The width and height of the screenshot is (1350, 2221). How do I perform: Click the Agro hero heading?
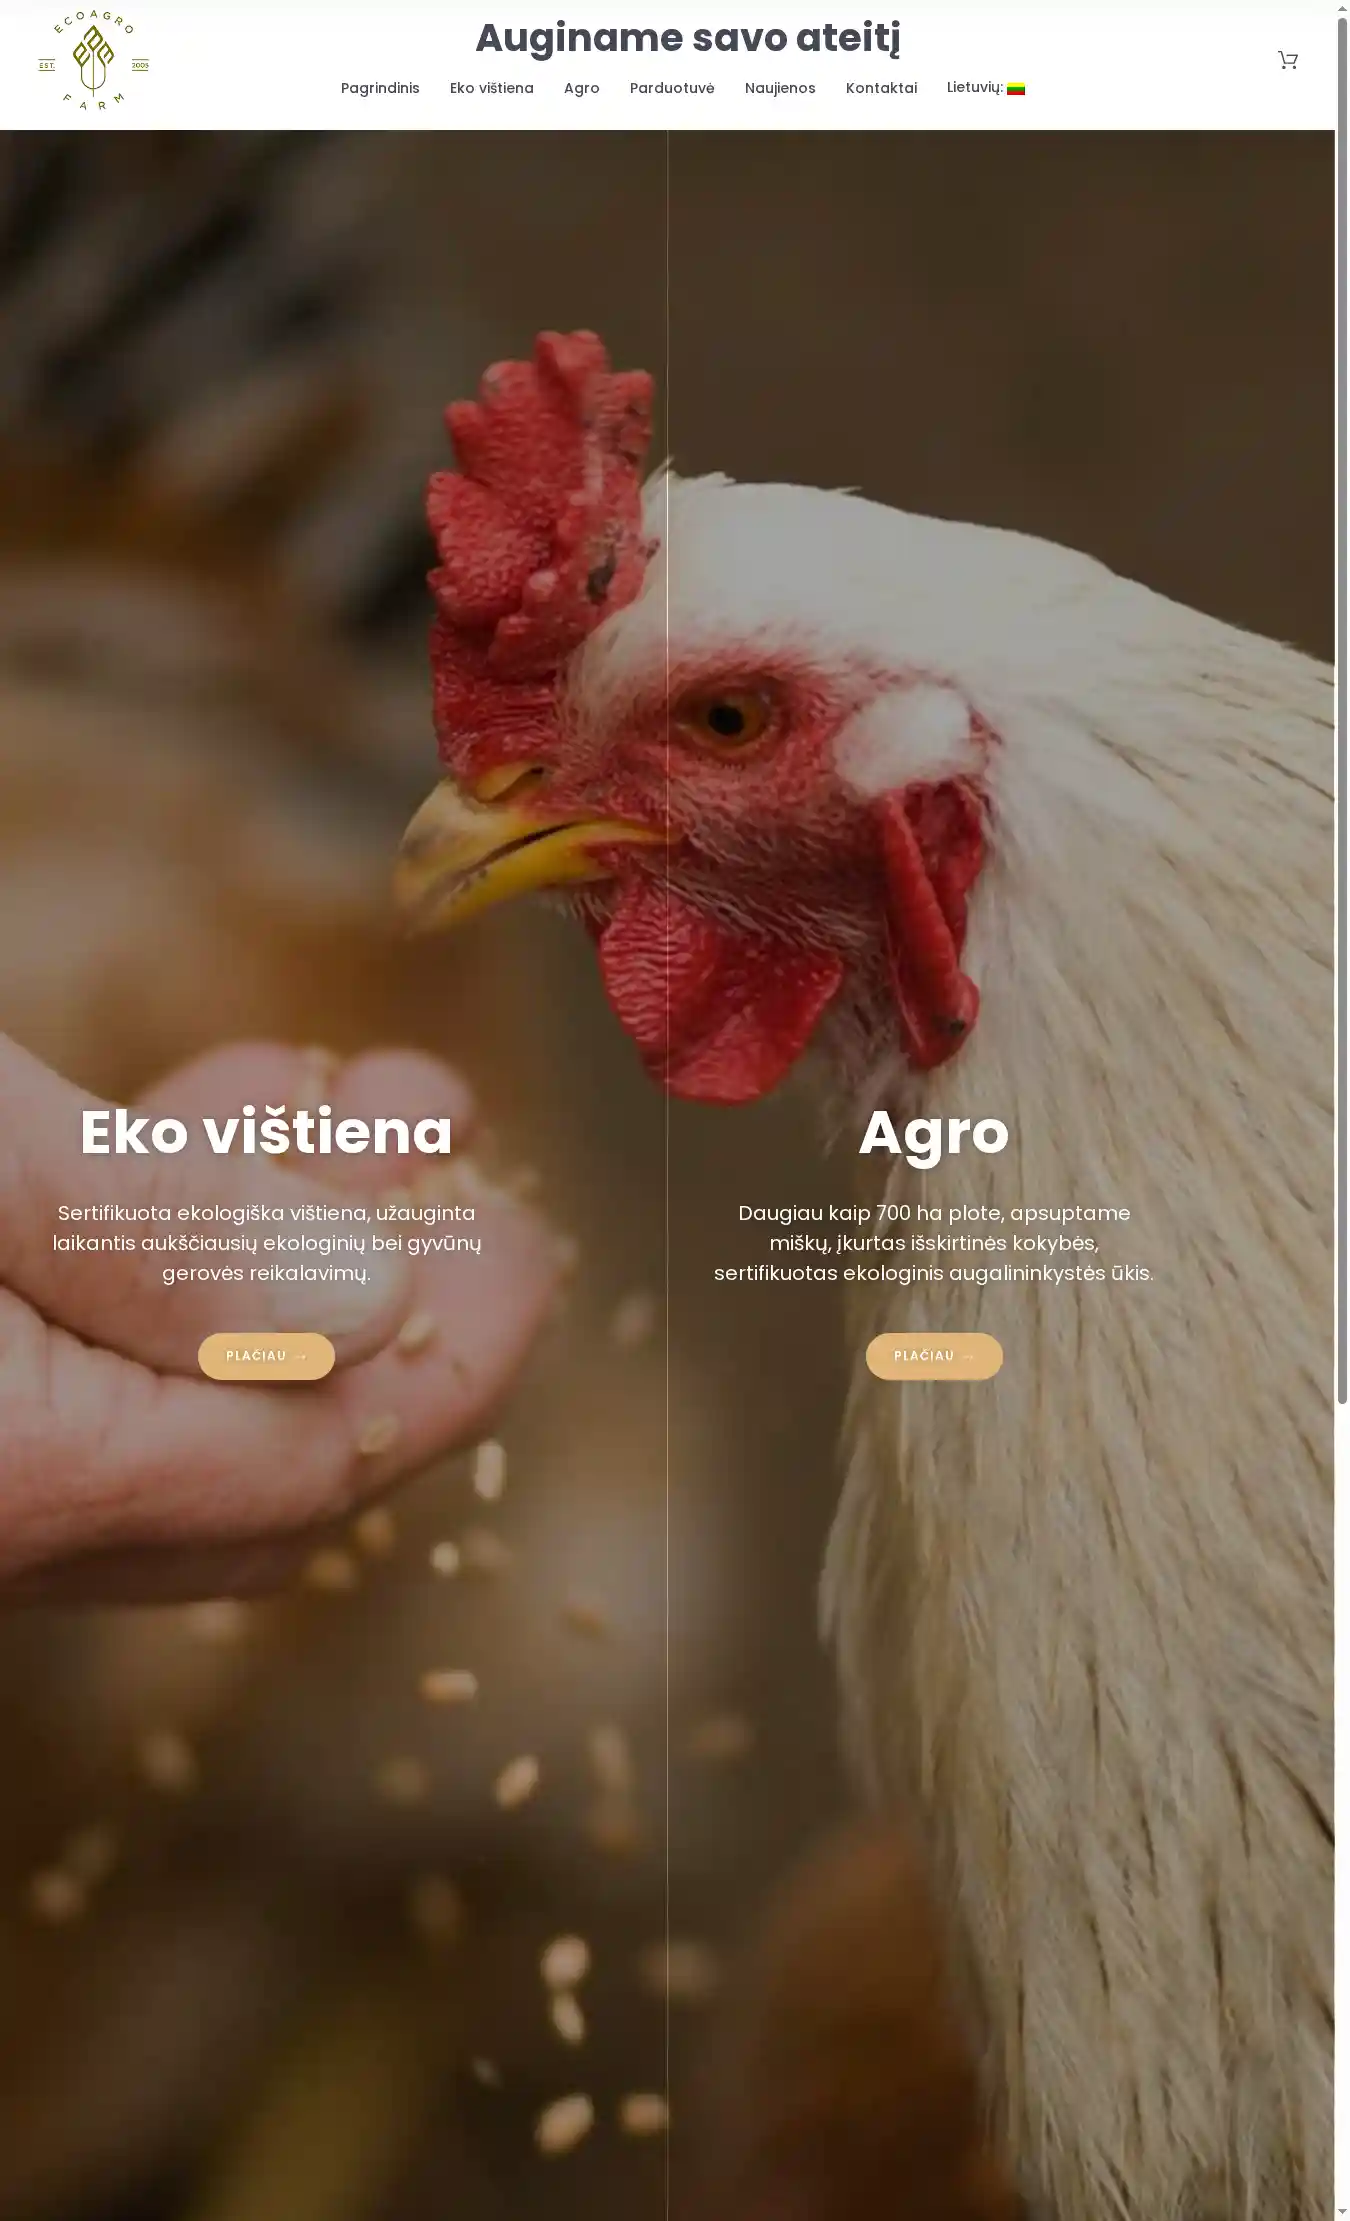click(934, 1132)
